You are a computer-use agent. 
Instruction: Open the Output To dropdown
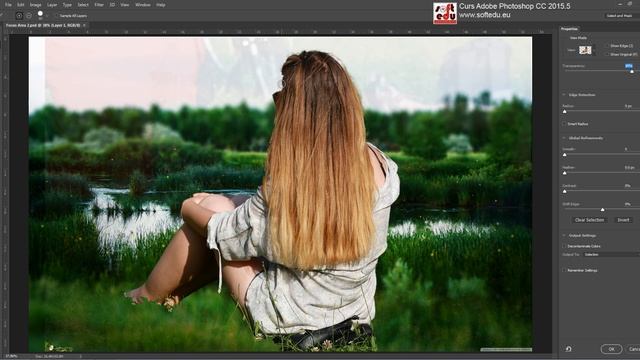611,255
